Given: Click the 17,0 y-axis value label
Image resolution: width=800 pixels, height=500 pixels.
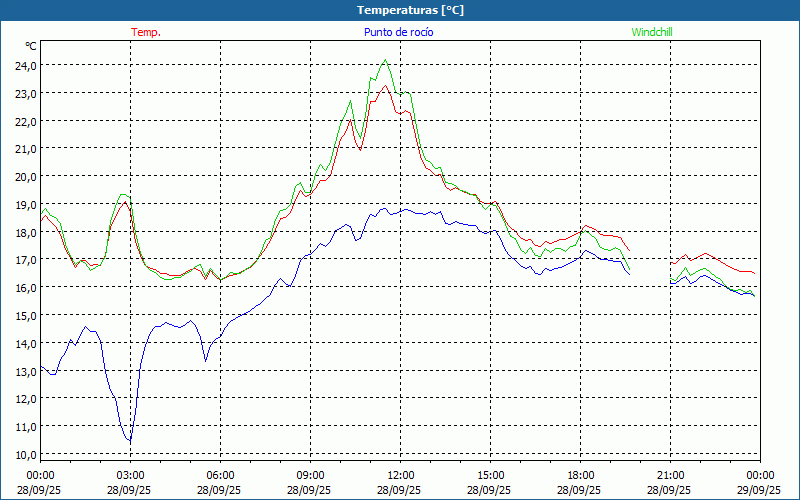Looking at the screenshot, I should click(25, 260).
